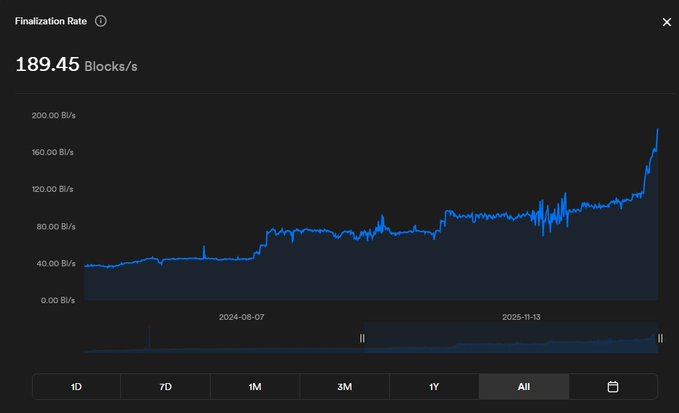Screen dimensions: 679x413
Task: Open the Finalization Rate info icon
Action: pyautogui.click(x=100, y=21)
